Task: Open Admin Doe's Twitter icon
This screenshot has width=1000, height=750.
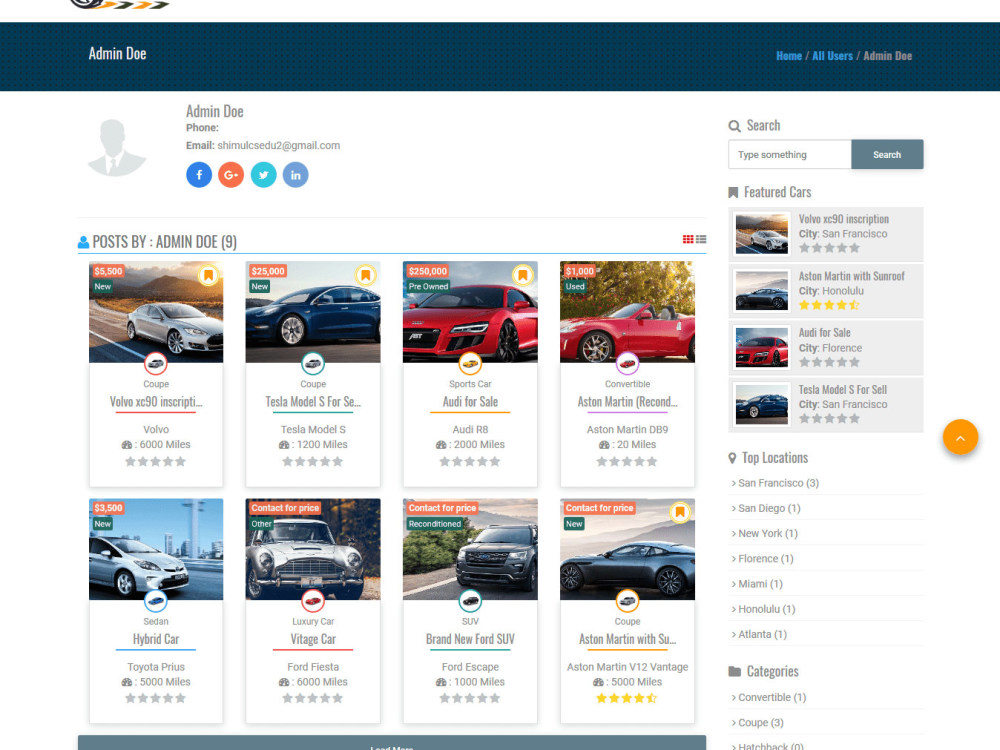Action: coord(263,175)
